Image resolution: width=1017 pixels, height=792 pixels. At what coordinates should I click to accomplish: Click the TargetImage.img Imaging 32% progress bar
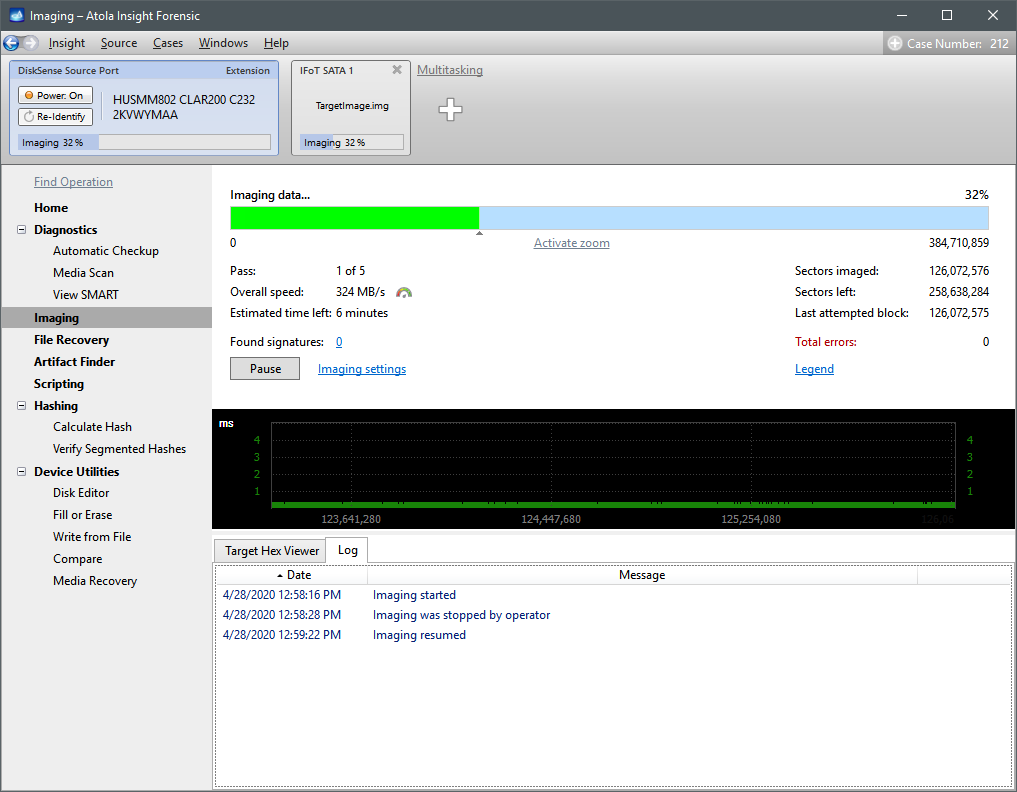[x=352, y=142]
